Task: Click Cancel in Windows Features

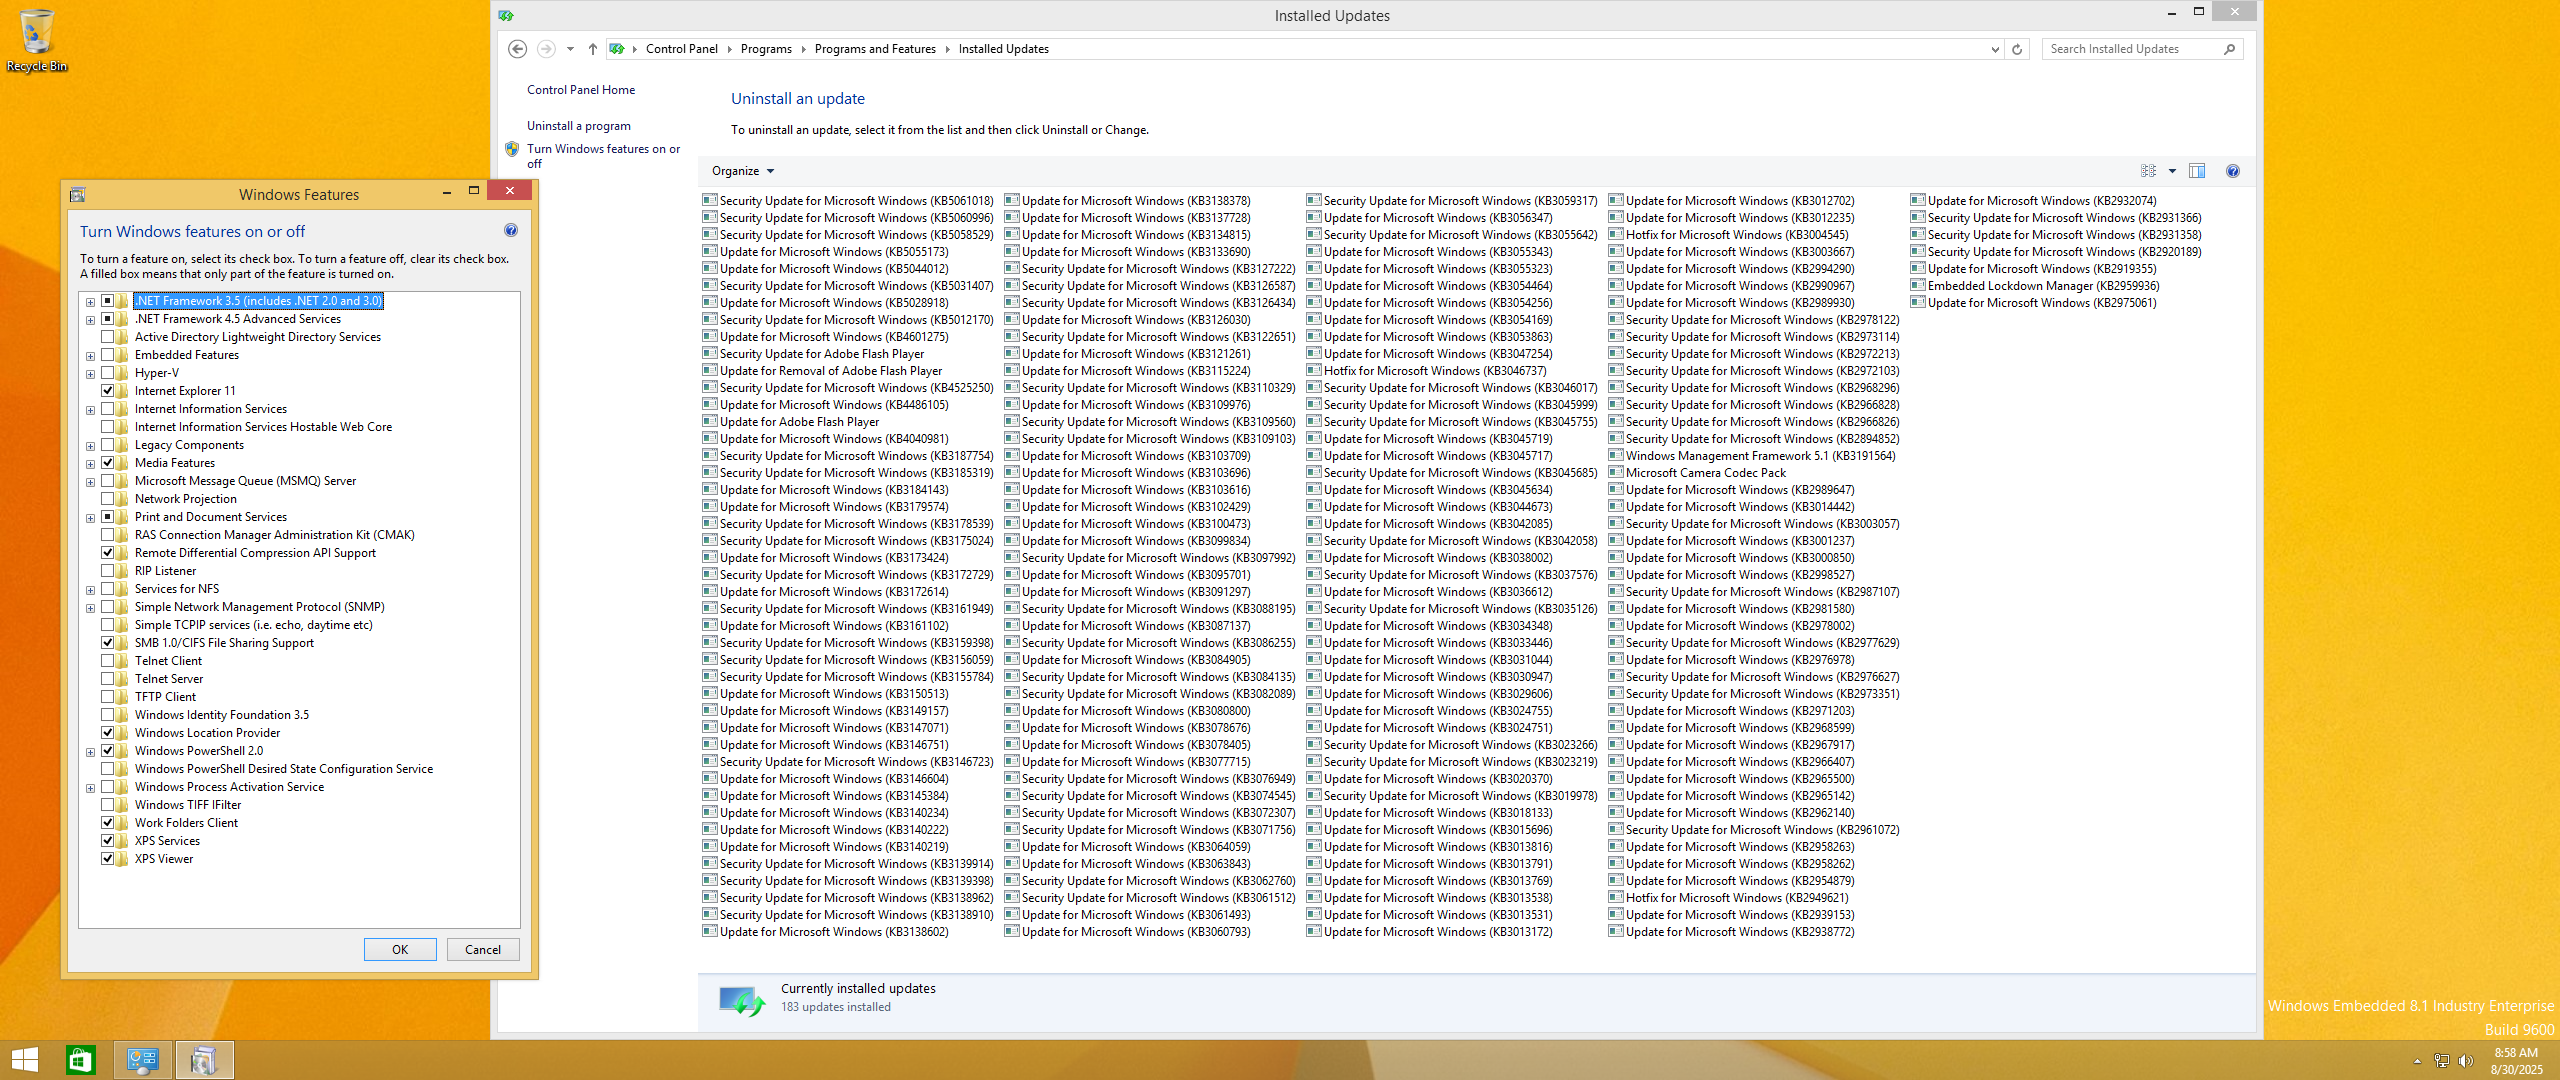Action: click(x=483, y=949)
